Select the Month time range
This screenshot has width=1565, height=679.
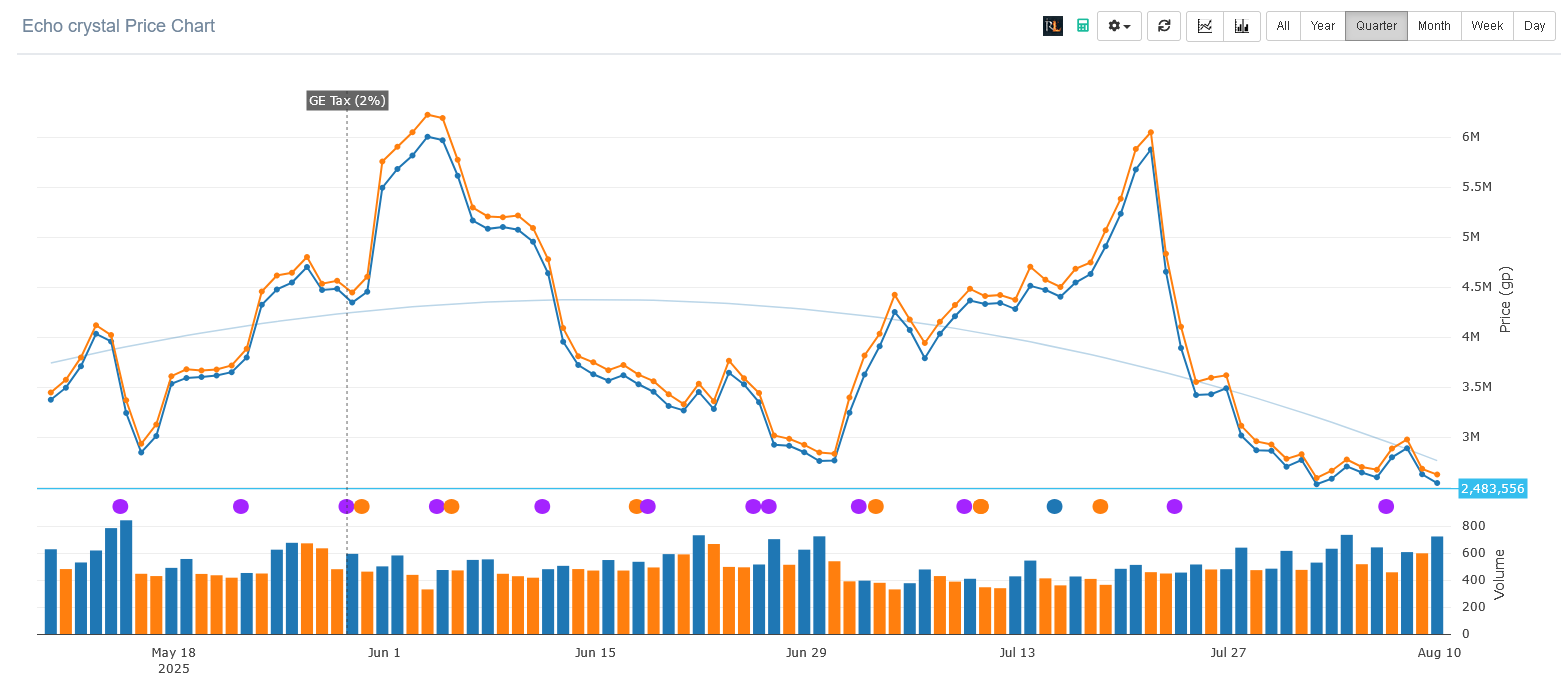pos(1434,26)
